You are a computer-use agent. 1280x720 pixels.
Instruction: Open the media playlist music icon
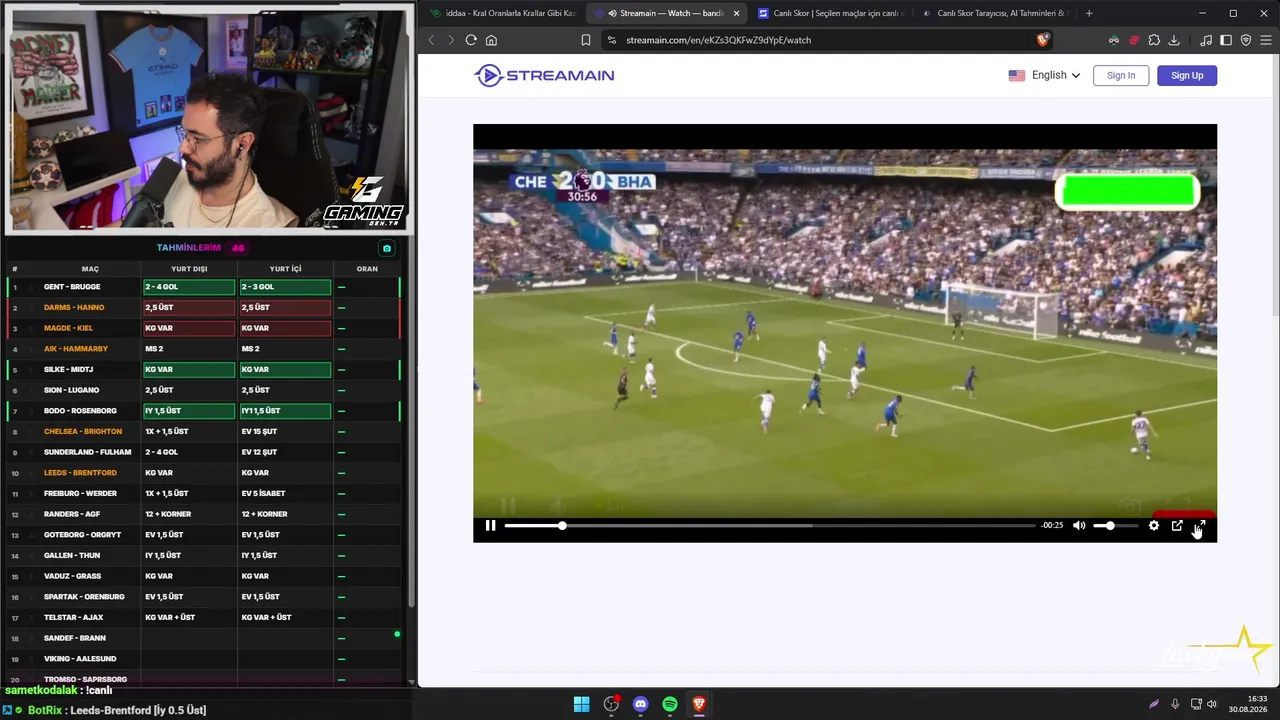pos(1206,40)
